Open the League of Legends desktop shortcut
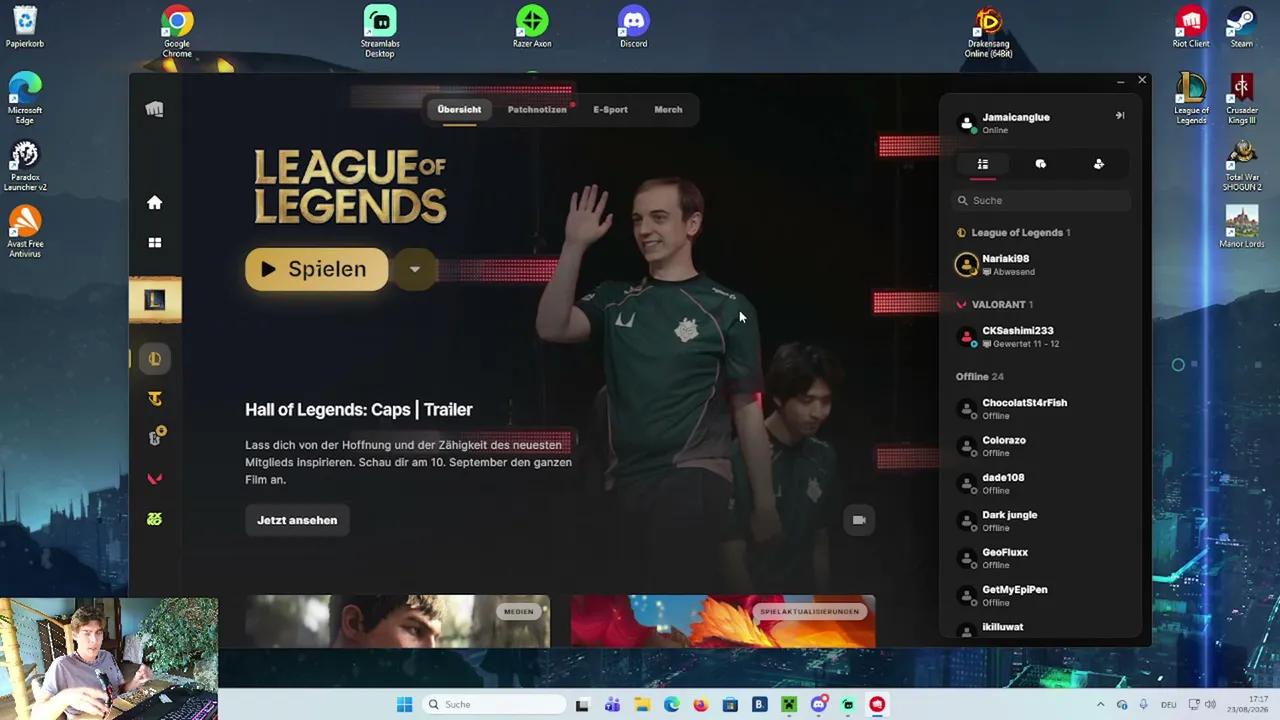The width and height of the screenshot is (1280, 720). 1191,99
